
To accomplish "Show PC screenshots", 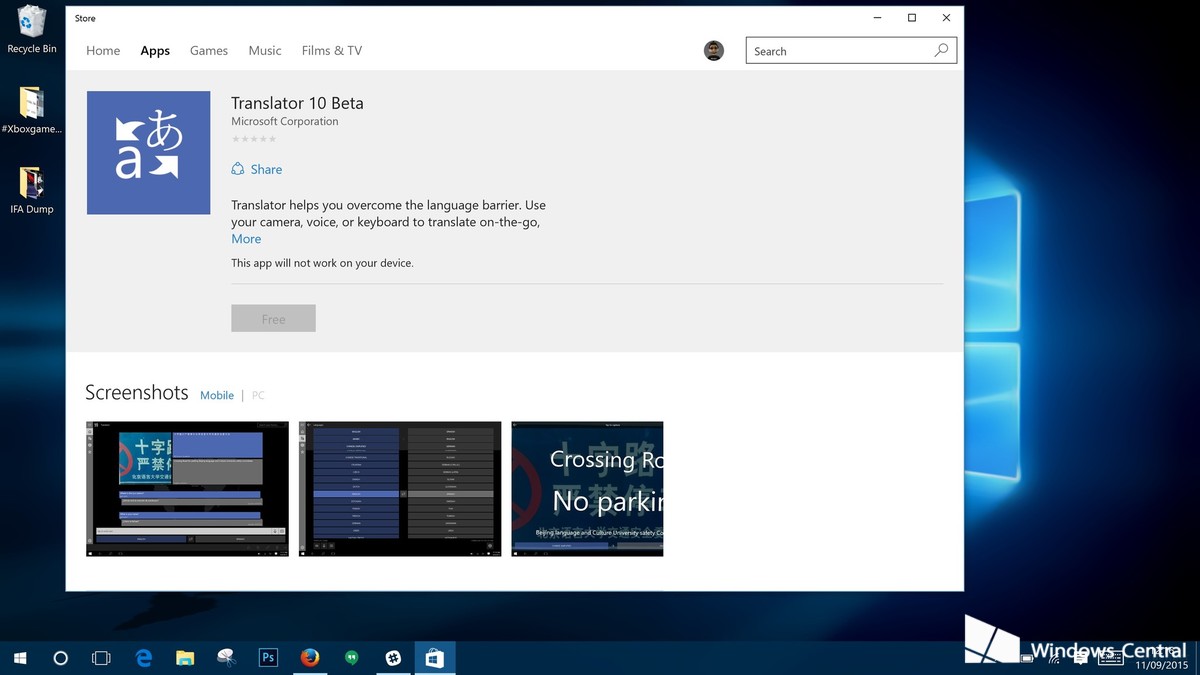I will click(258, 395).
